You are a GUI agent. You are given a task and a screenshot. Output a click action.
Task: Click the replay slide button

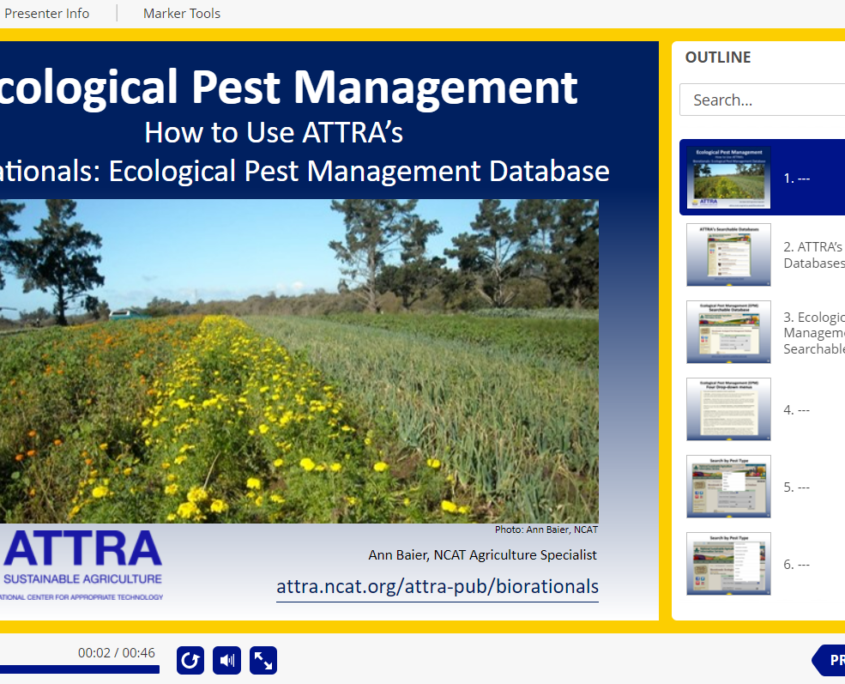pyautogui.click(x=191, y=660)
